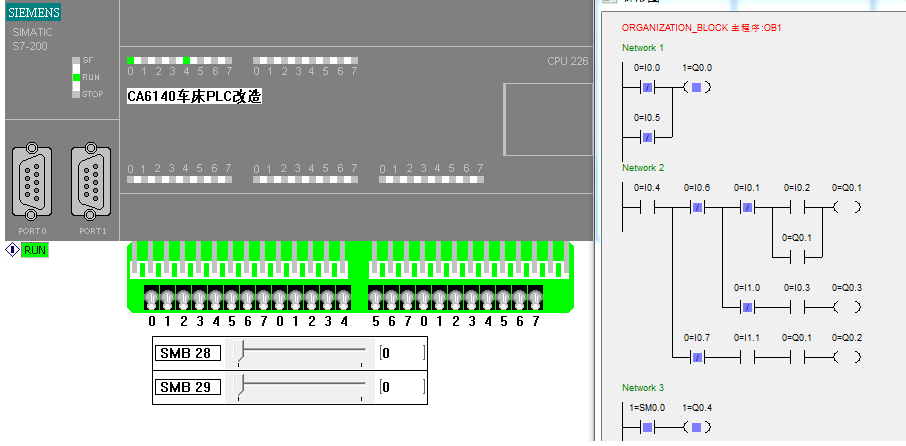Screen dimensions: 906x446
Task: Click the I1.0 normally-closed contact
Action: 747,307
